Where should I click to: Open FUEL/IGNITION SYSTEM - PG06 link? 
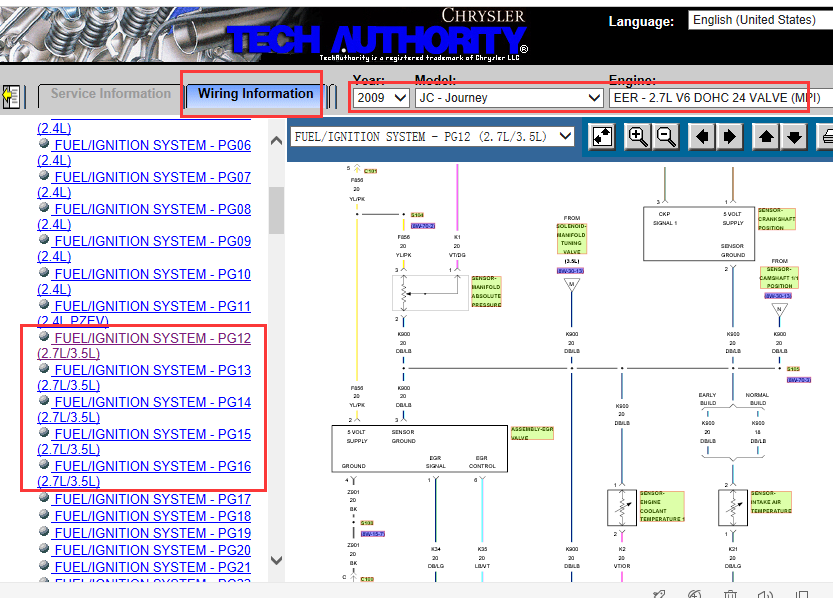point(144,152)
